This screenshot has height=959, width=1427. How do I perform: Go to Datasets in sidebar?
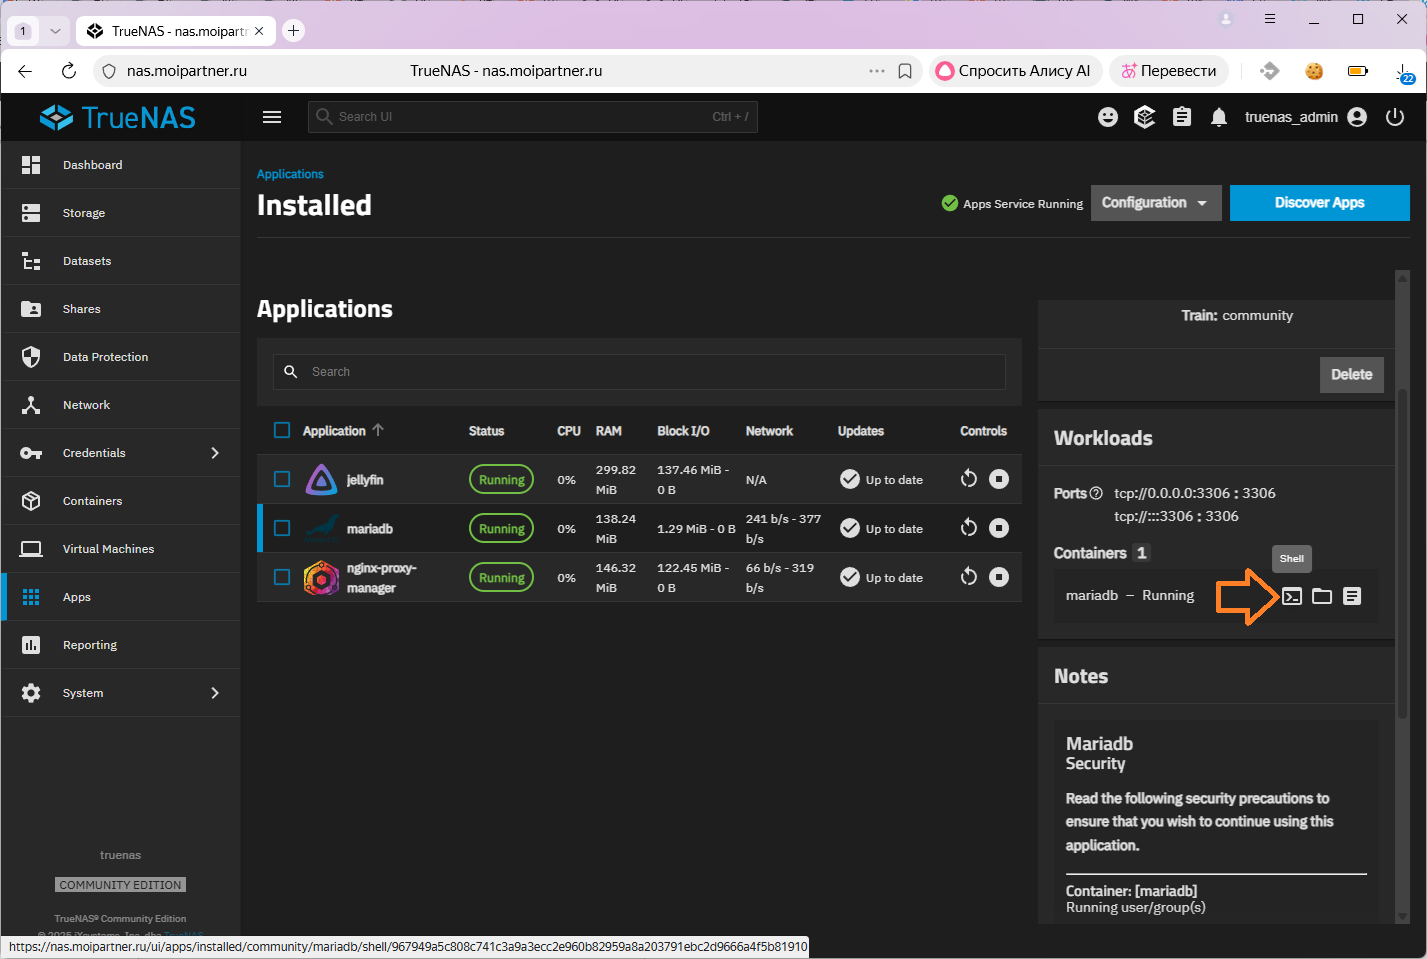[87, 261]
